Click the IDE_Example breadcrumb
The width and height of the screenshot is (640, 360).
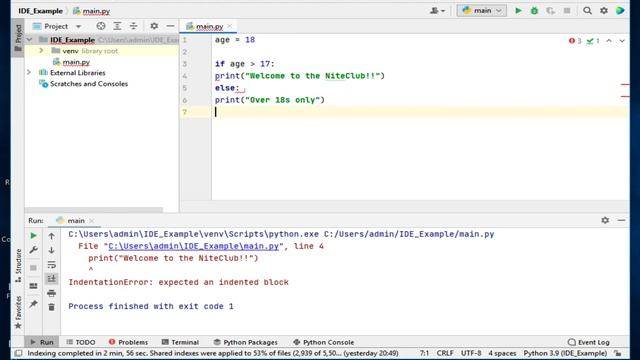click(x=40, y=11)
